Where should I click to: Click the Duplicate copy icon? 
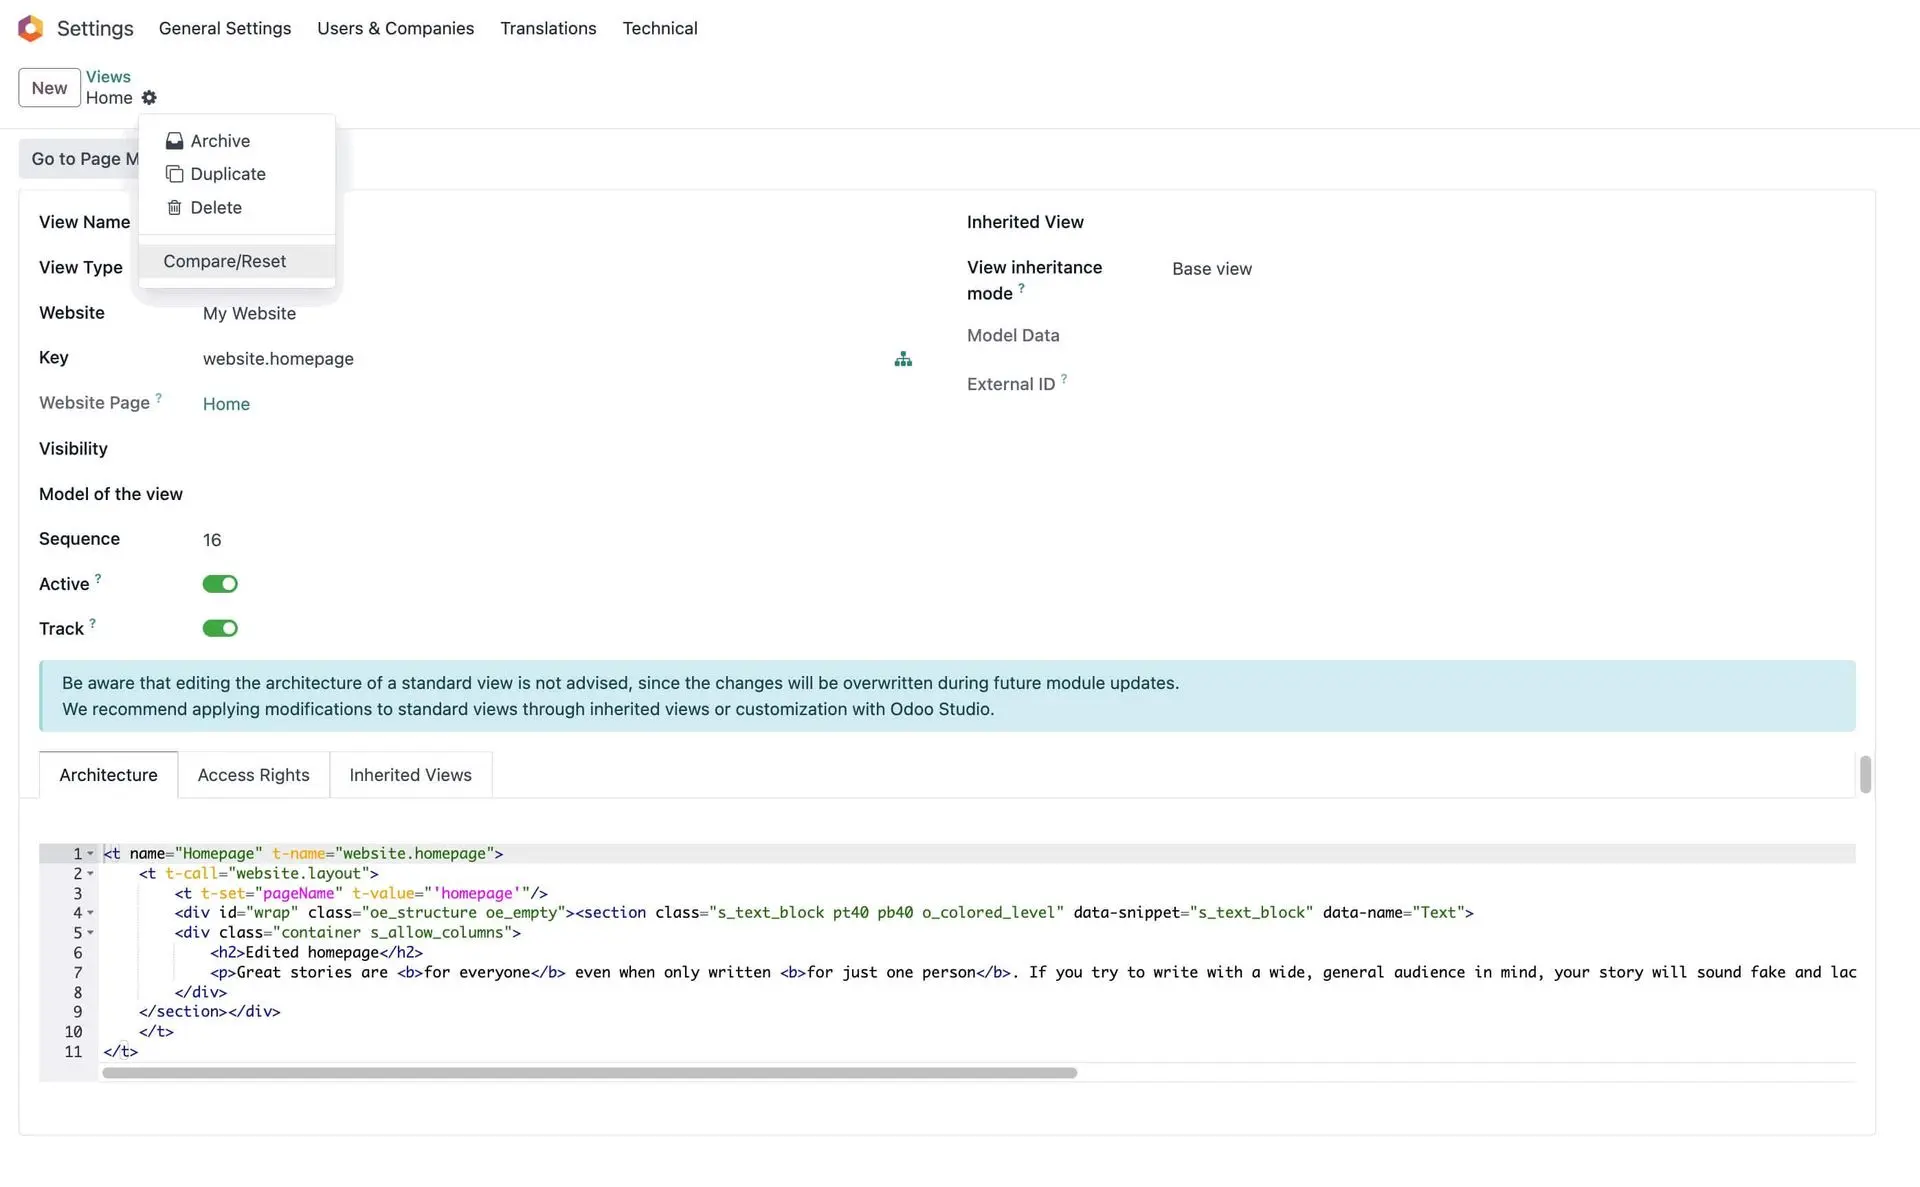coord(174,174)
